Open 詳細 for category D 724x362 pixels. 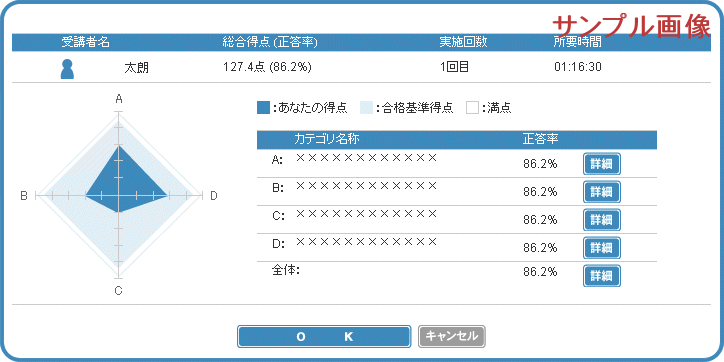click(x=602, y=248)
